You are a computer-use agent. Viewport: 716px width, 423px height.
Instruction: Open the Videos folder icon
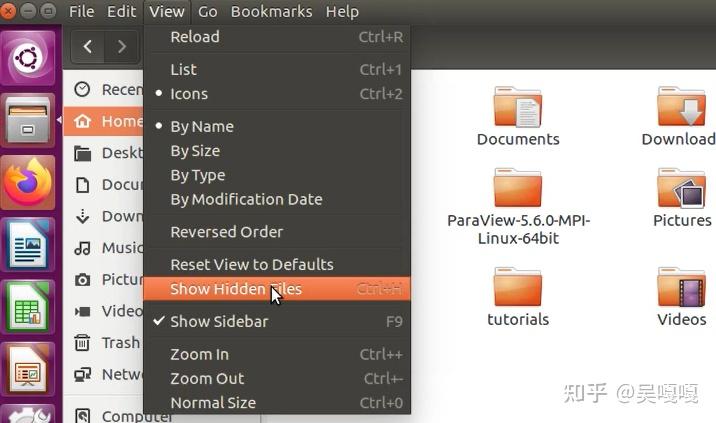click(x=681, y=288)
